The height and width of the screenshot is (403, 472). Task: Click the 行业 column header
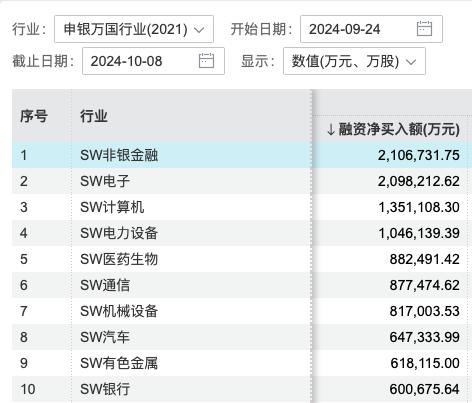tap(94, 116)
